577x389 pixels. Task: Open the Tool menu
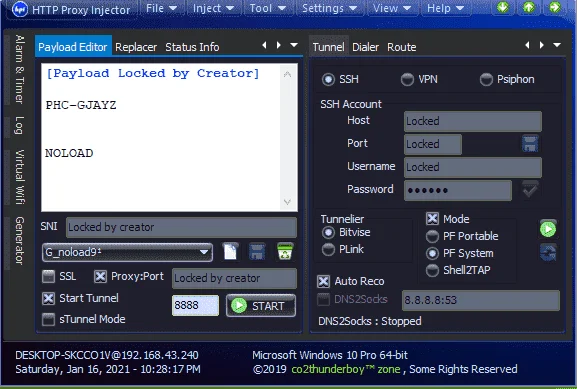(x=268, y=8)
